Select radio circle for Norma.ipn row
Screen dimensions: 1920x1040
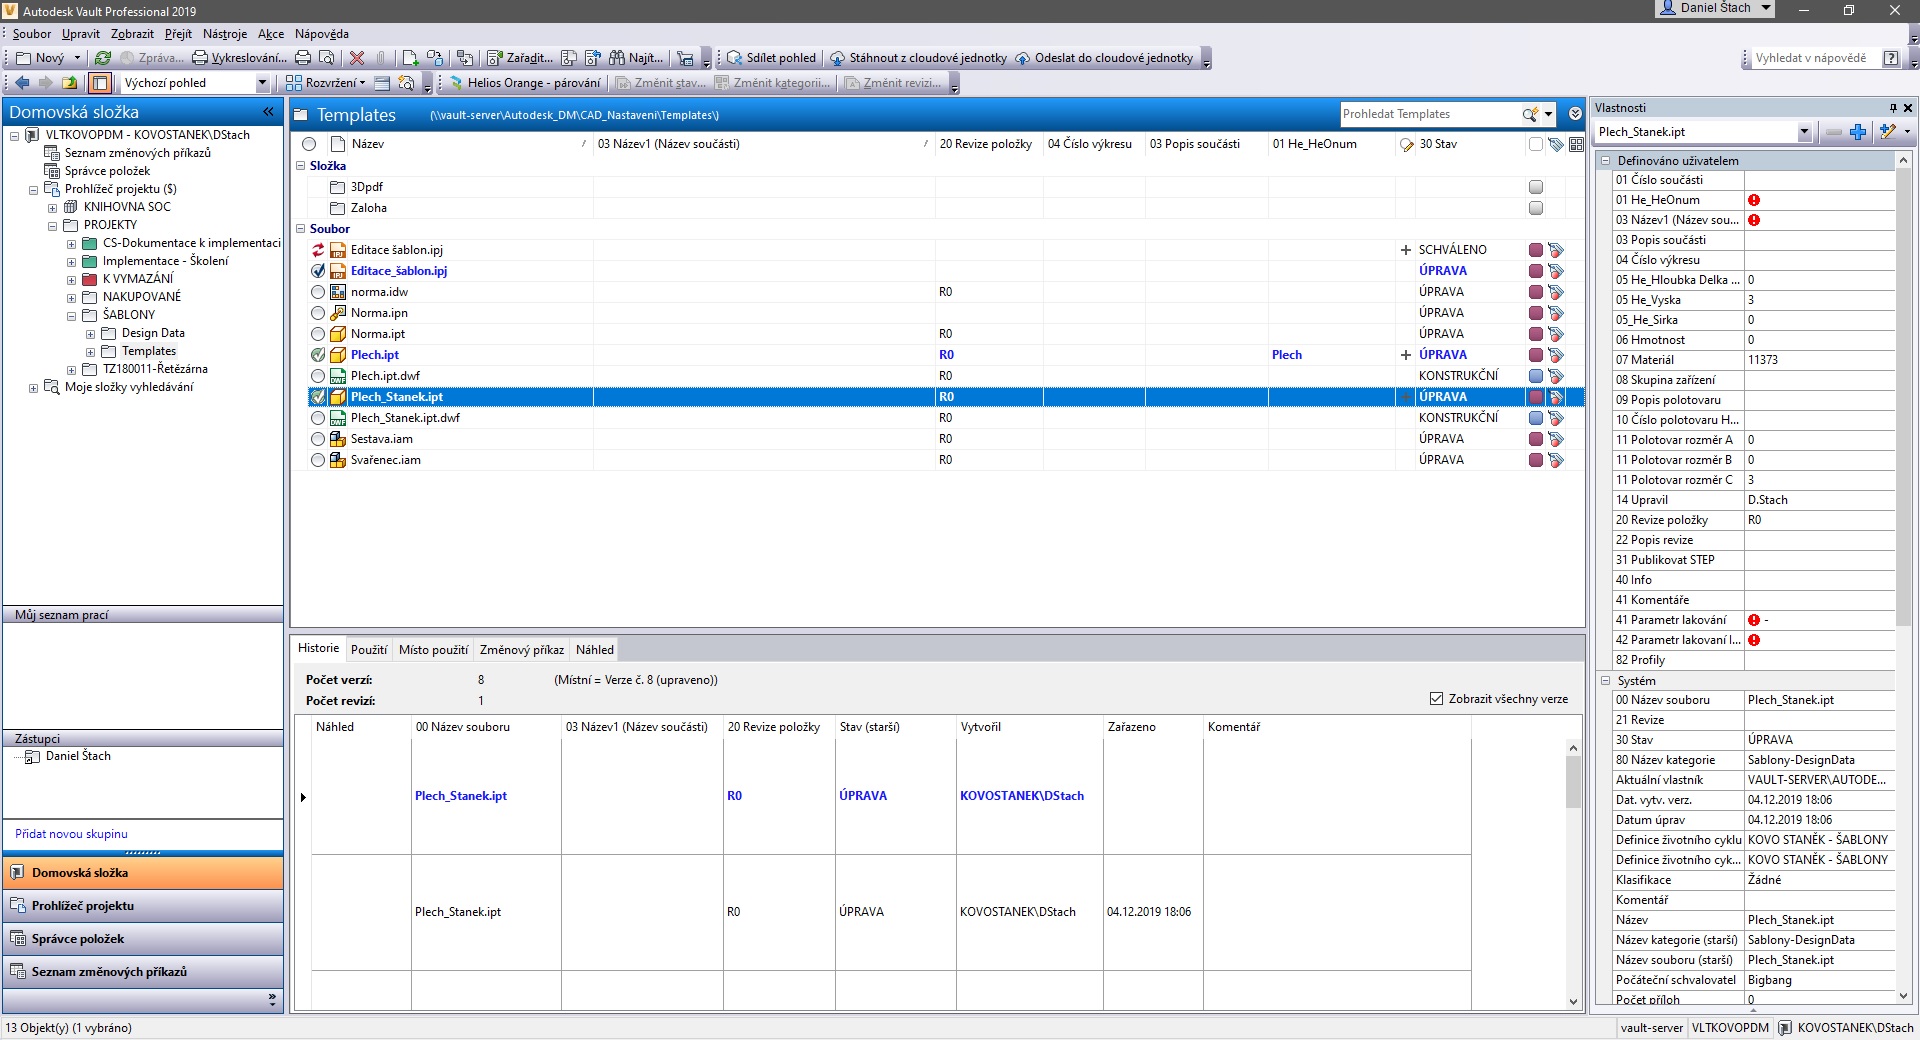pyautogui.click(x=318, y=313)
